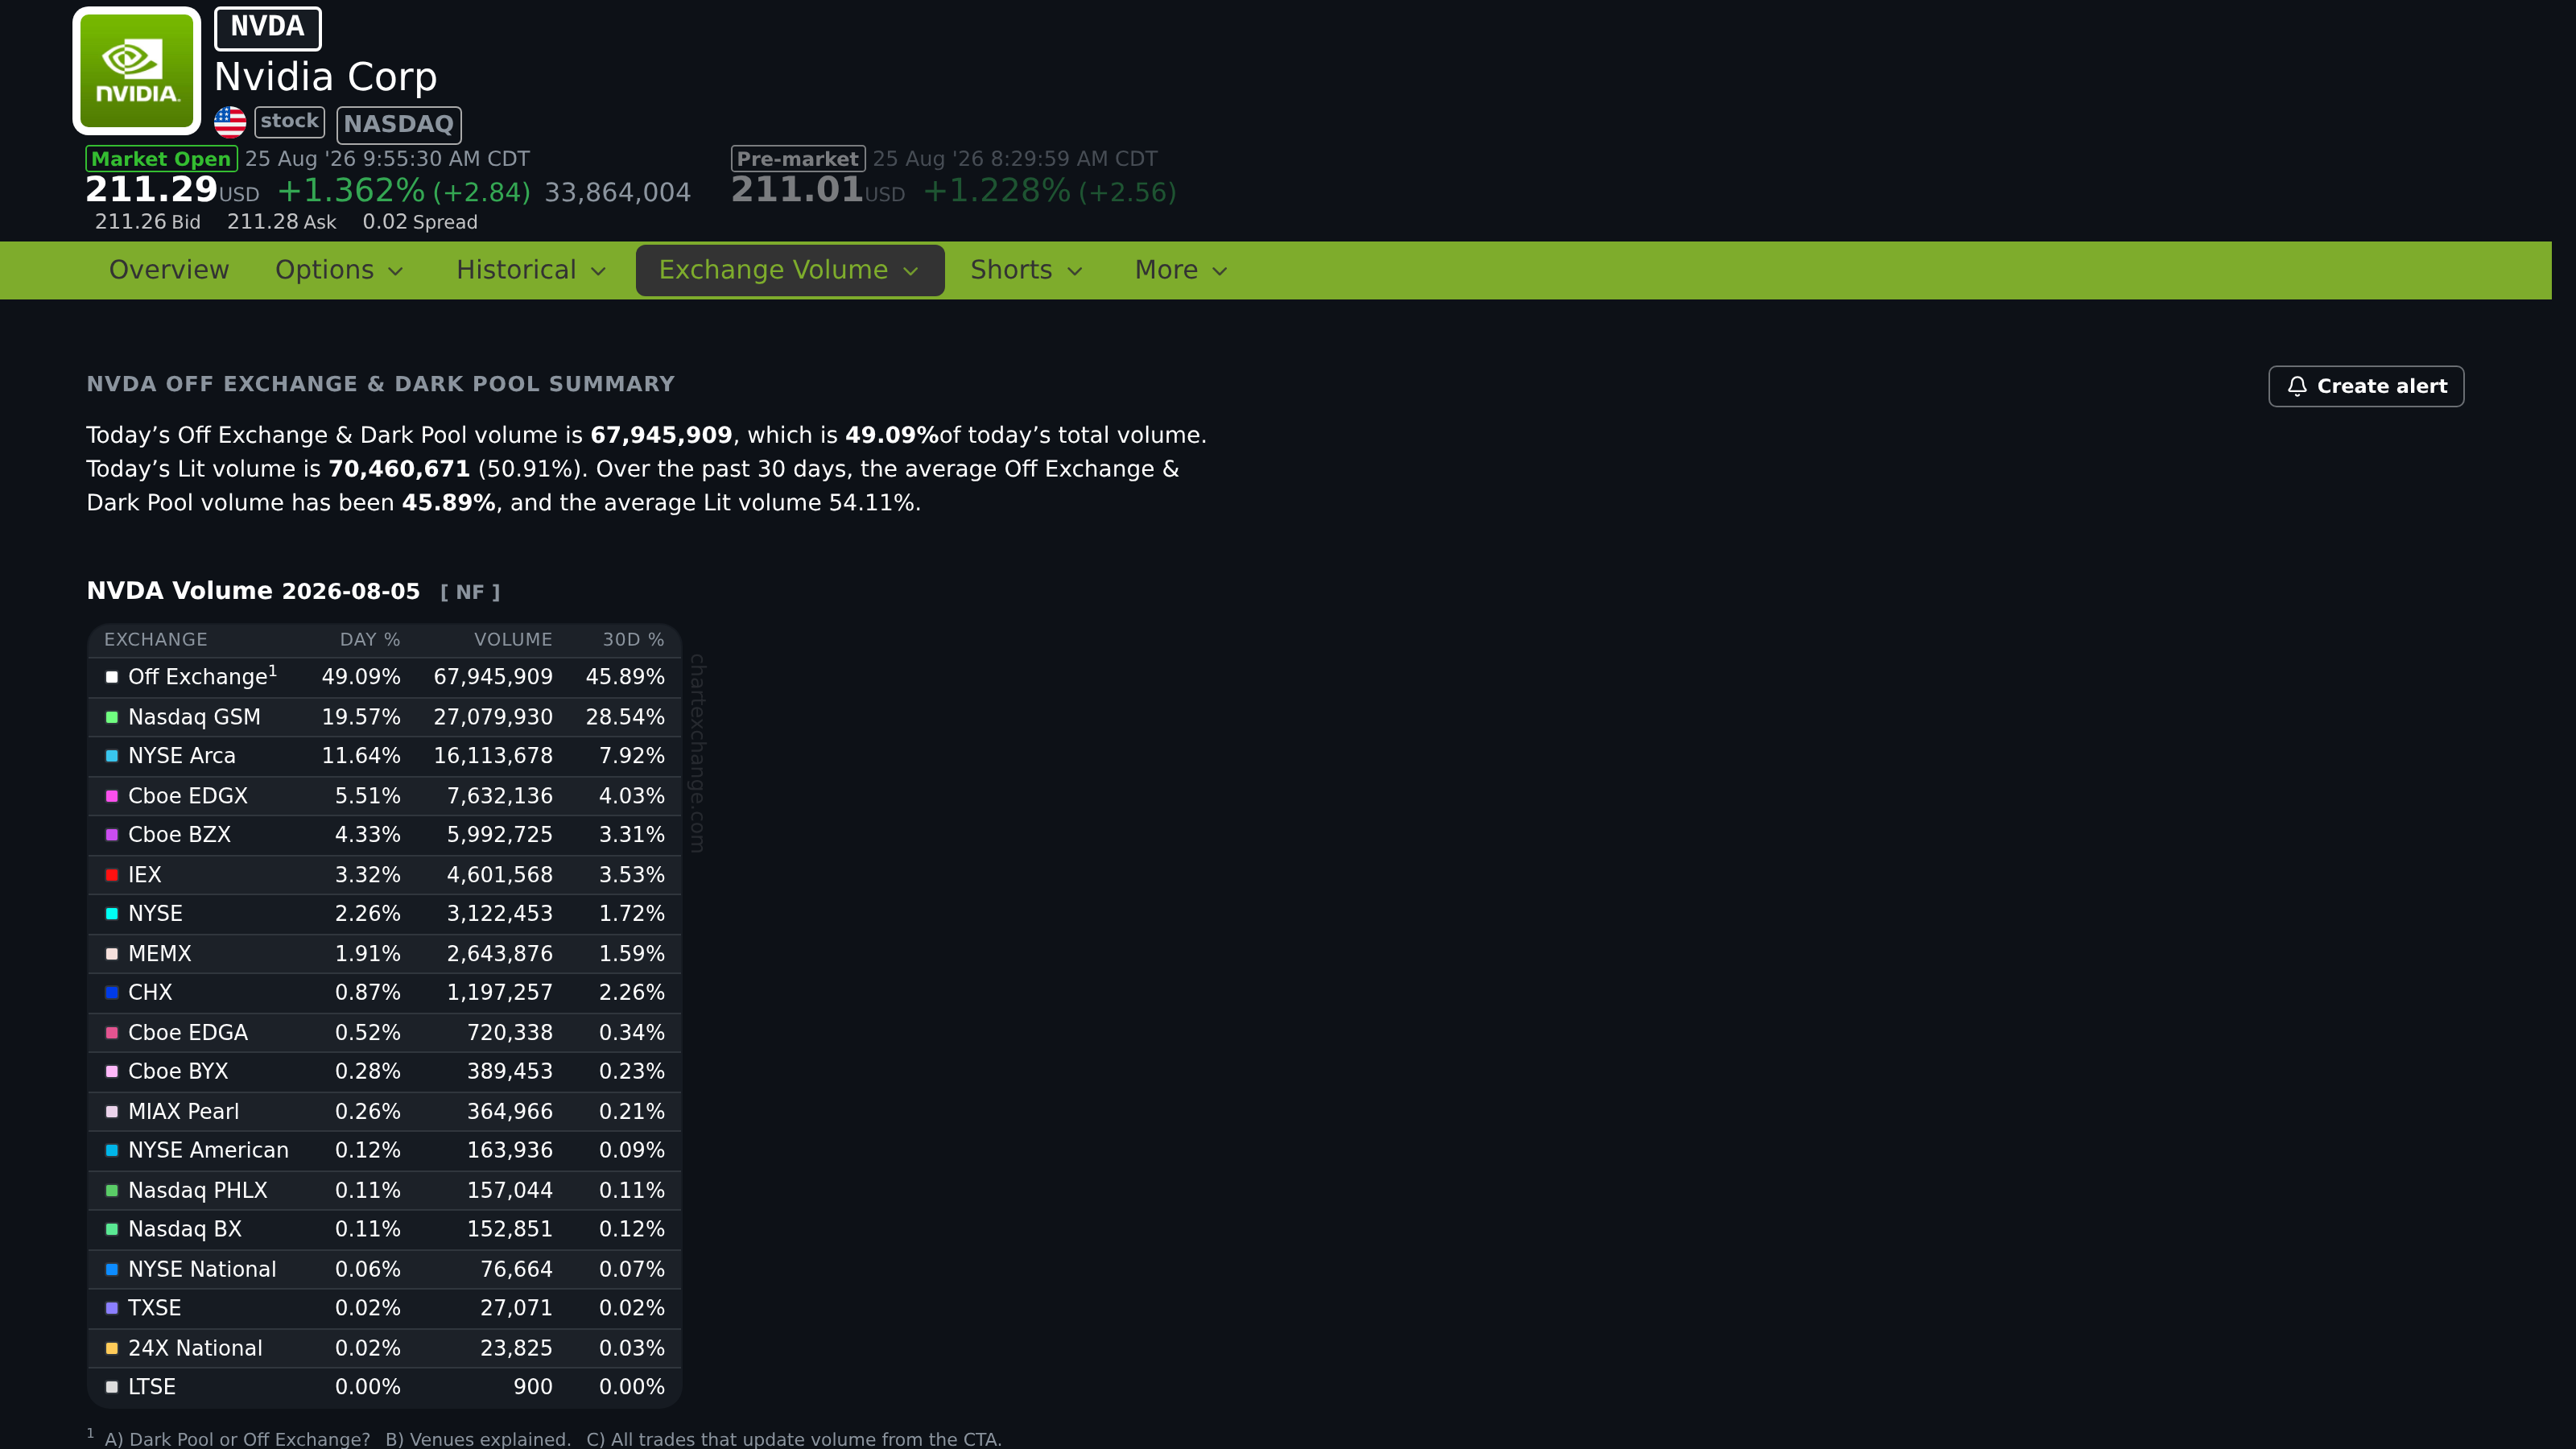2576x1449 pixels.
Task: Click the EXCHANGE column header
Action: click(156, 640)
